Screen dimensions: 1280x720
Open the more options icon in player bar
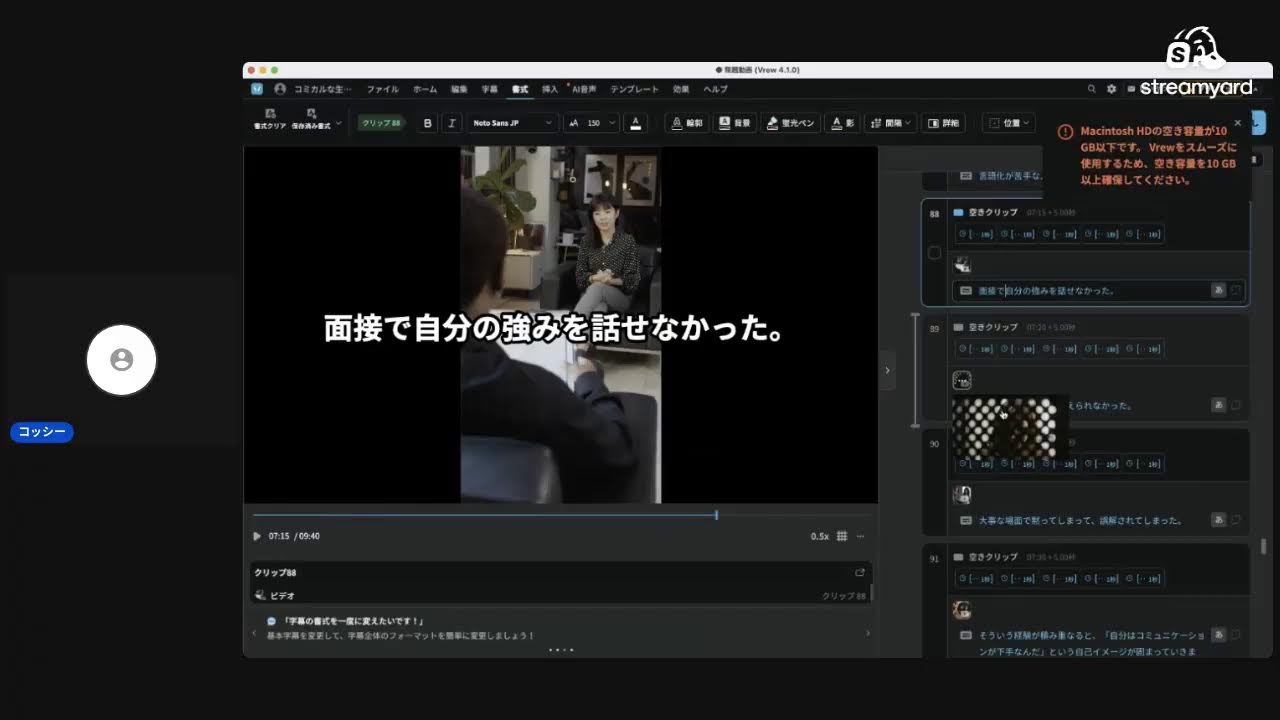click(x=860, y=536)
